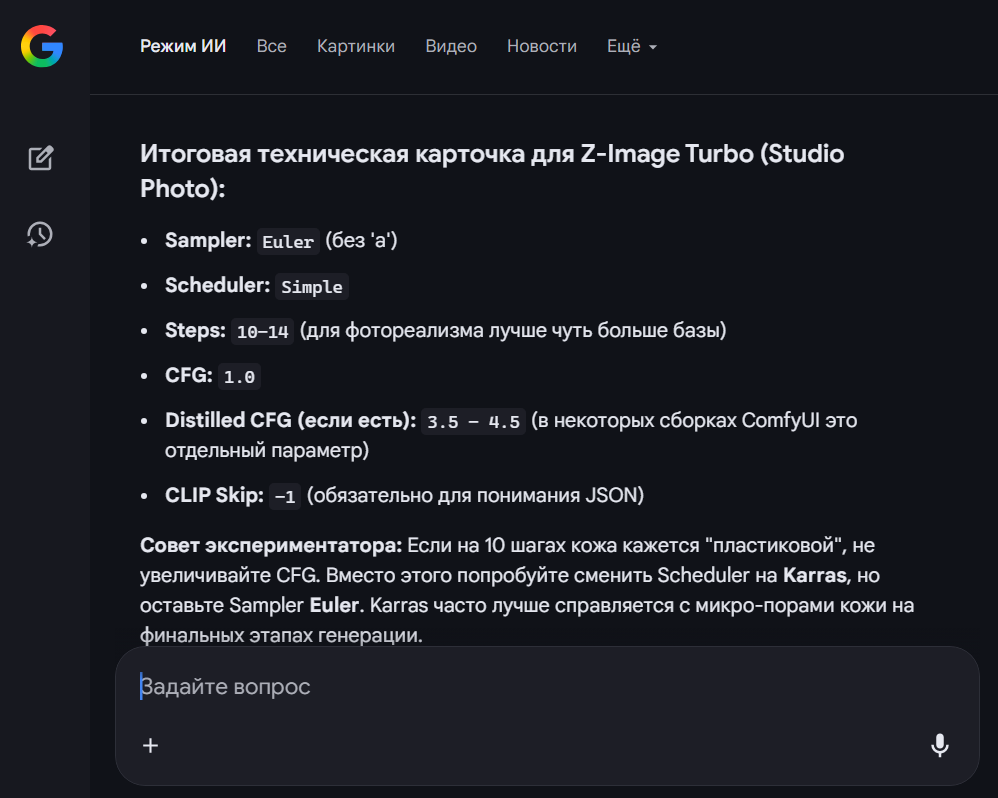Expand the Ещё dropdown menu
The image size is (998, 798).
coord(631,46)
